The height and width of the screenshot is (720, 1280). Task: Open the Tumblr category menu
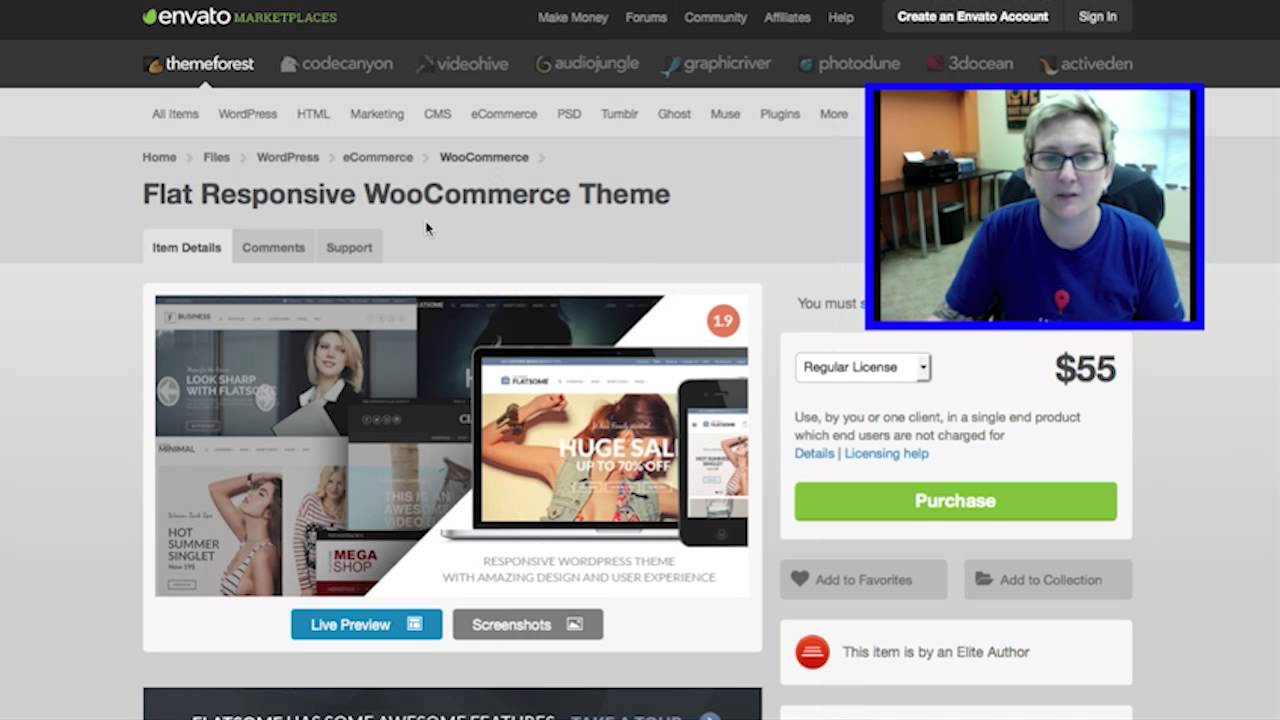coord(619,114)
